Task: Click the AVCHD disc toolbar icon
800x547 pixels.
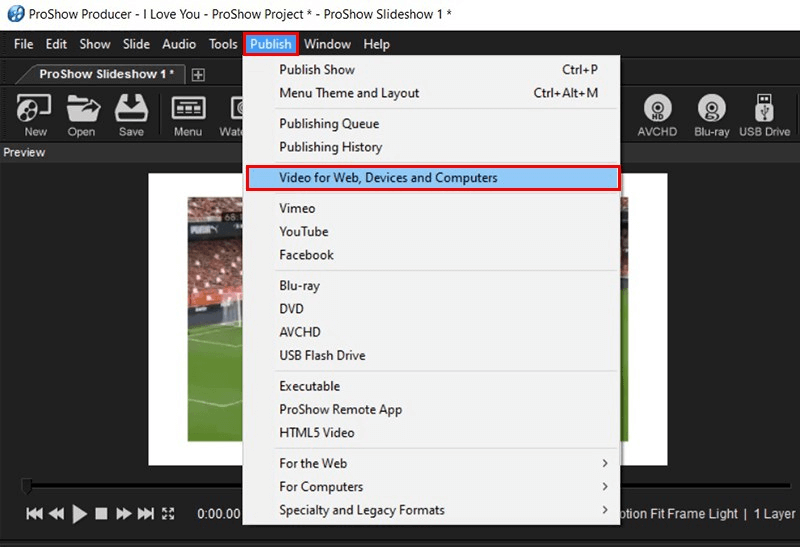Action: point(658,114)
